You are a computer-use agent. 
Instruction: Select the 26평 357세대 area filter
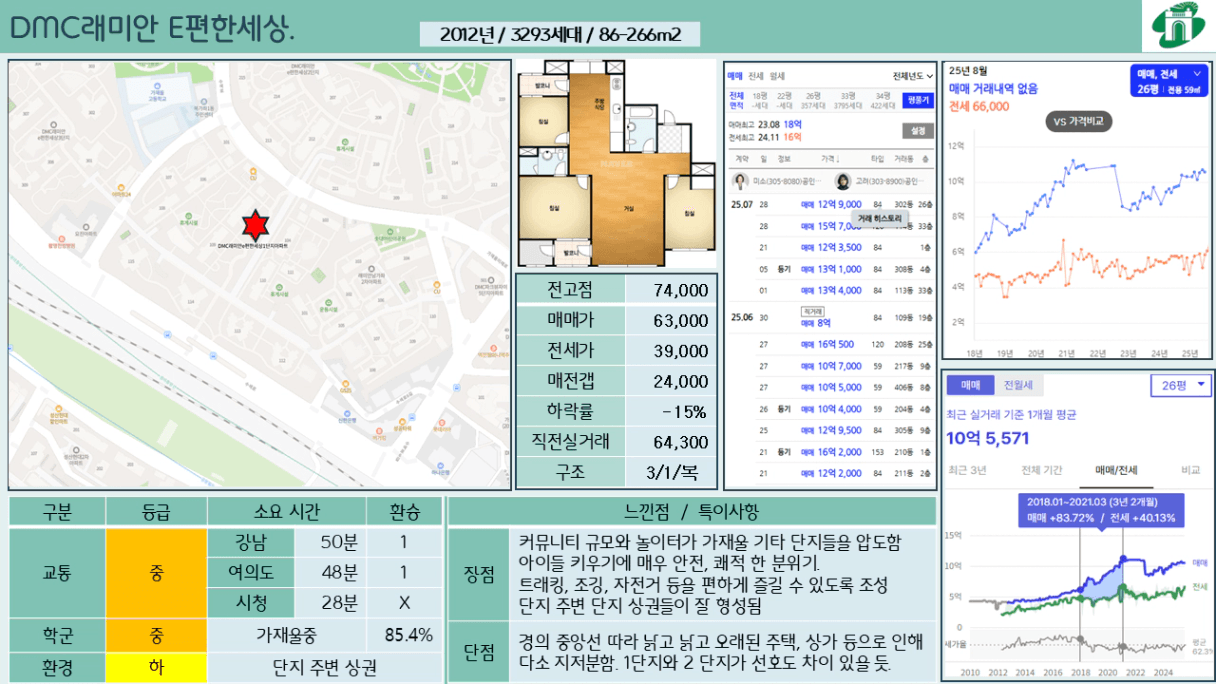[x=812, y=100]
